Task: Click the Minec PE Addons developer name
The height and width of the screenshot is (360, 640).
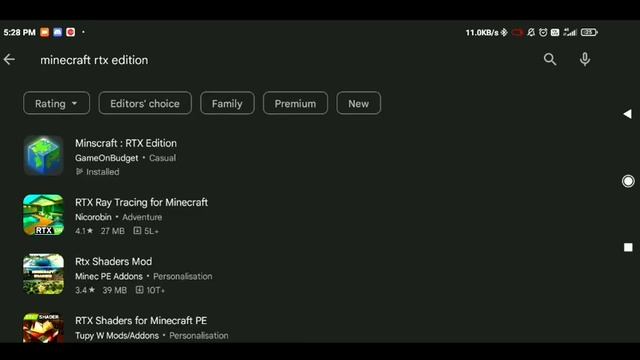Action: [109, 276]
